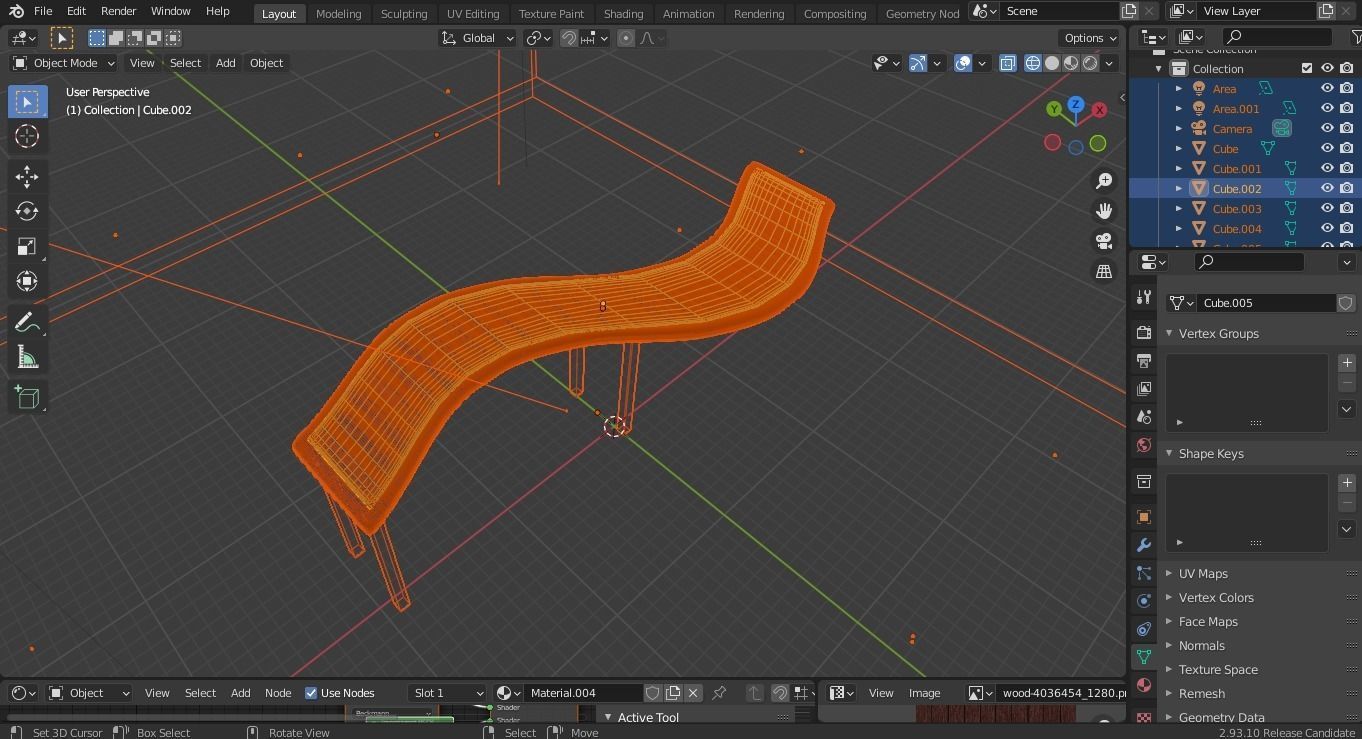Open the Tool properties tab

1144,297
